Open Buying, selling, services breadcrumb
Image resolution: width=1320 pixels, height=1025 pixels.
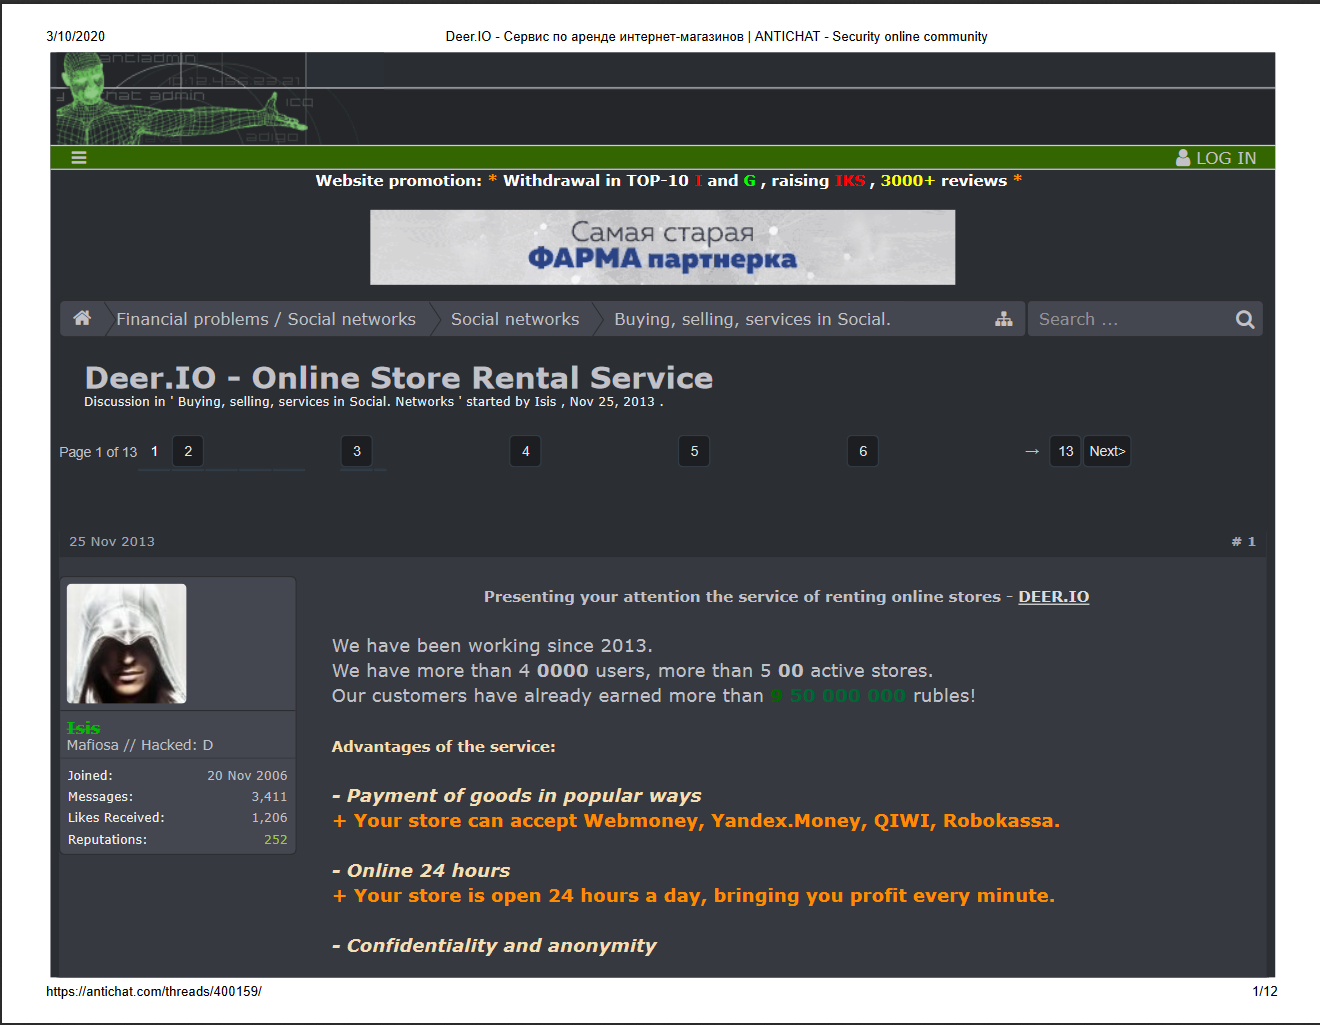pyautogui.click(x=751, y=319)
